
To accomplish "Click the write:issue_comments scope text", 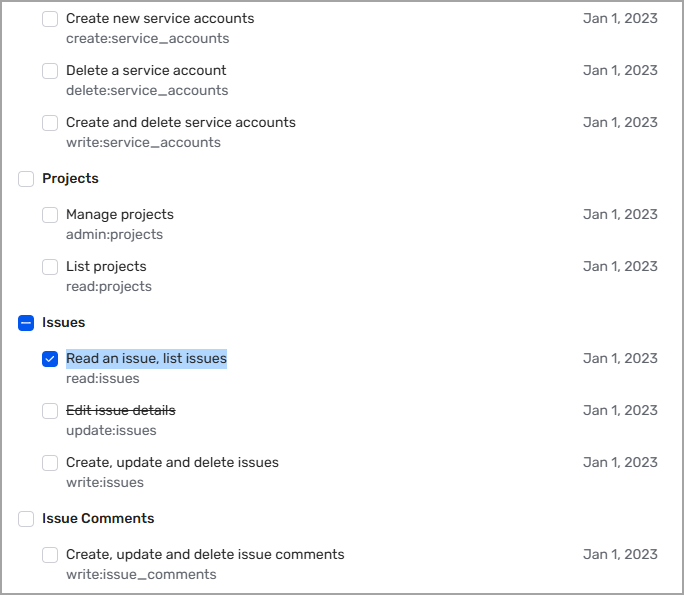I will 141,574.
